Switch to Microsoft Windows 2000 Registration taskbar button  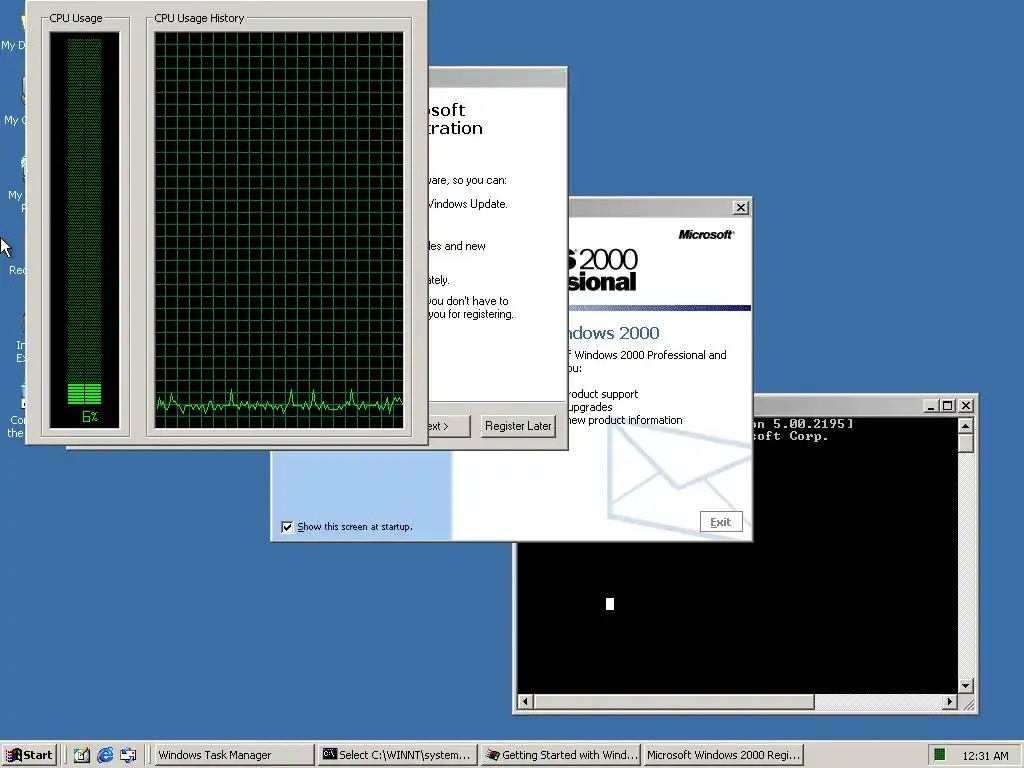click(x=723, y=755)
